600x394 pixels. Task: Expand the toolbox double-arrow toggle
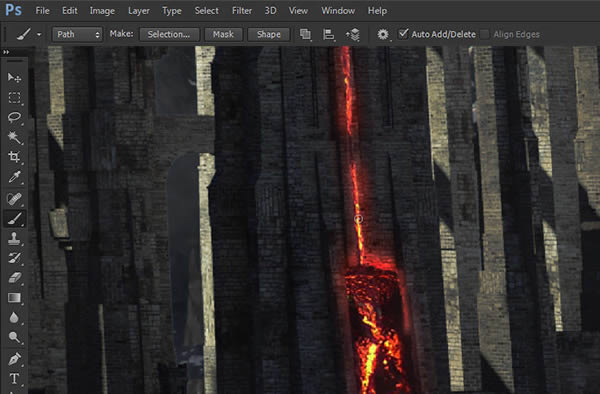point(6,52)
